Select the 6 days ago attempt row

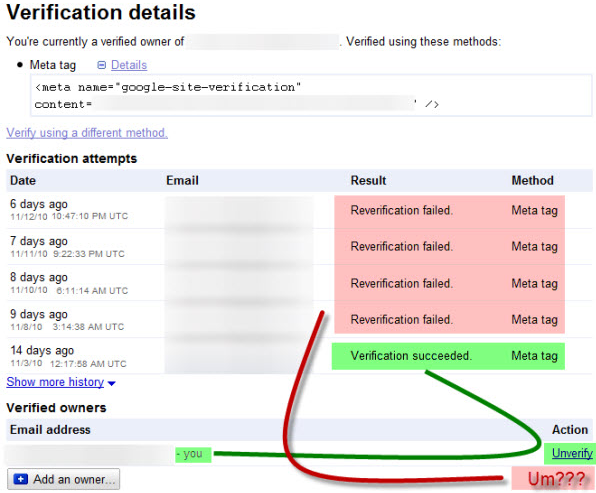(299, 210)
